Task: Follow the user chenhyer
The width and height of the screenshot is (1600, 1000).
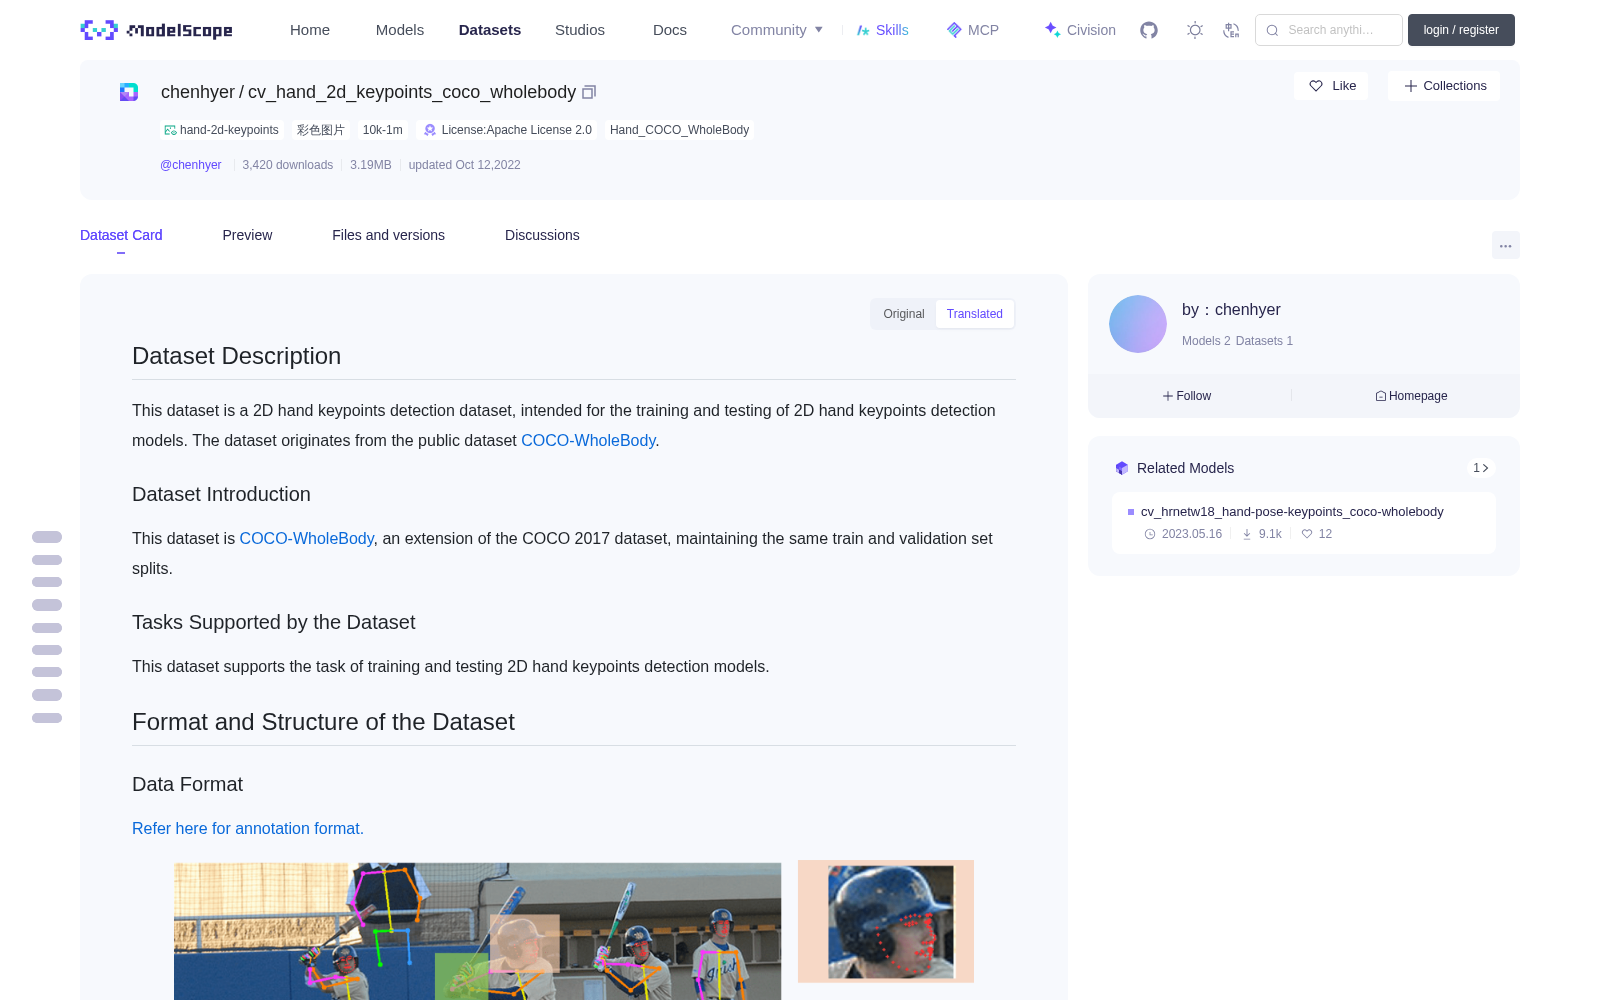Action: (1187, 396)
